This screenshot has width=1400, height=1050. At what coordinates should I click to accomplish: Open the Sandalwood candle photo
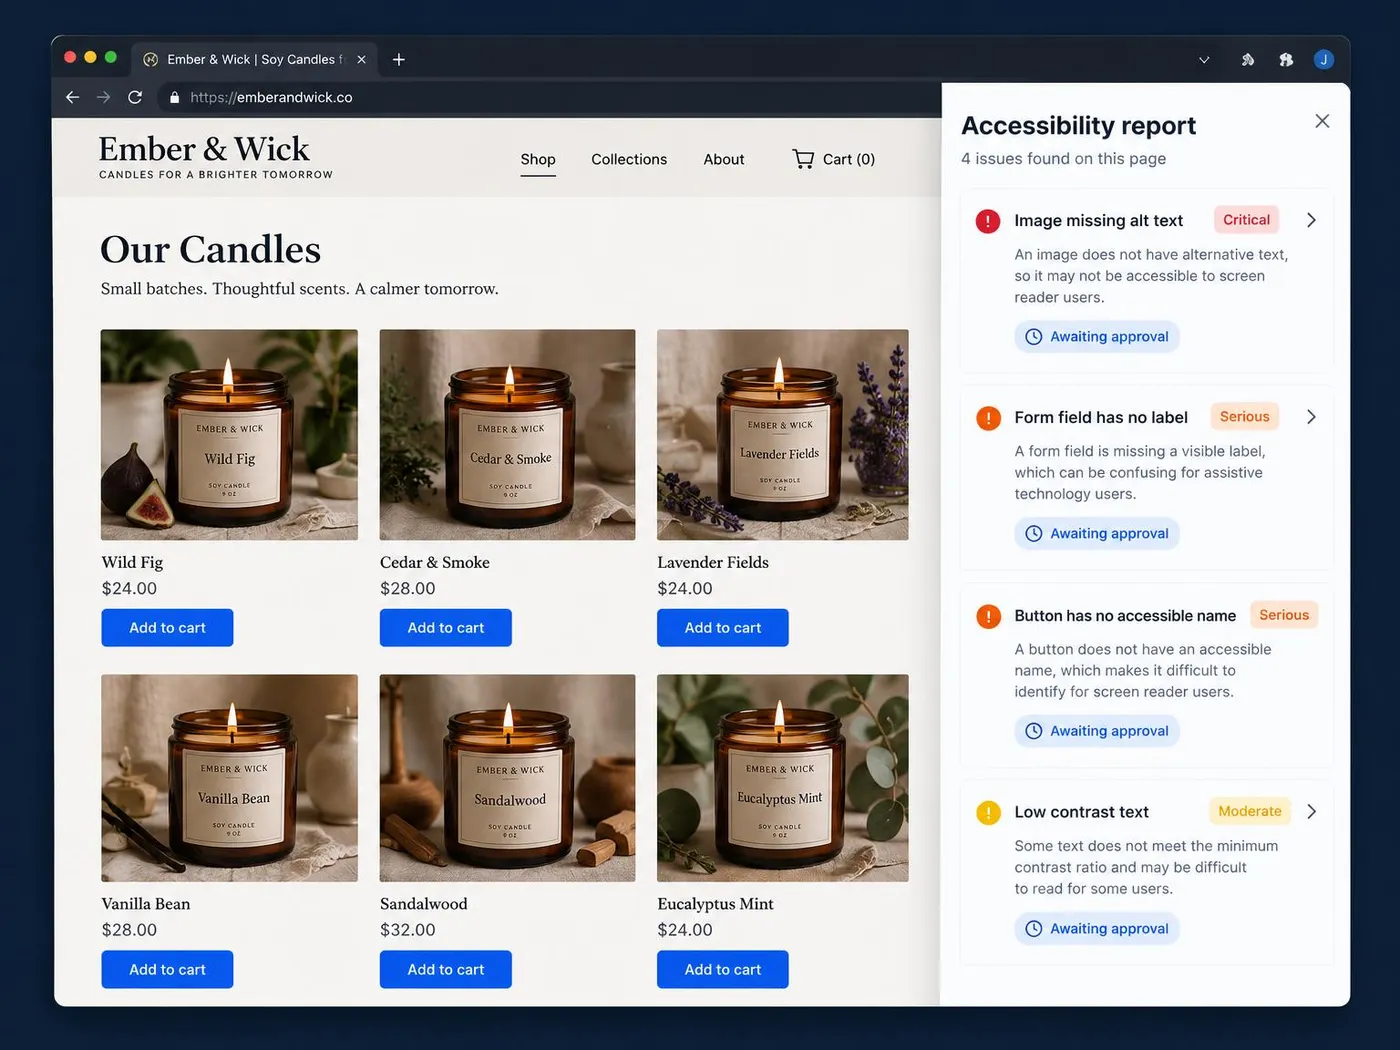tap(507, 778)
